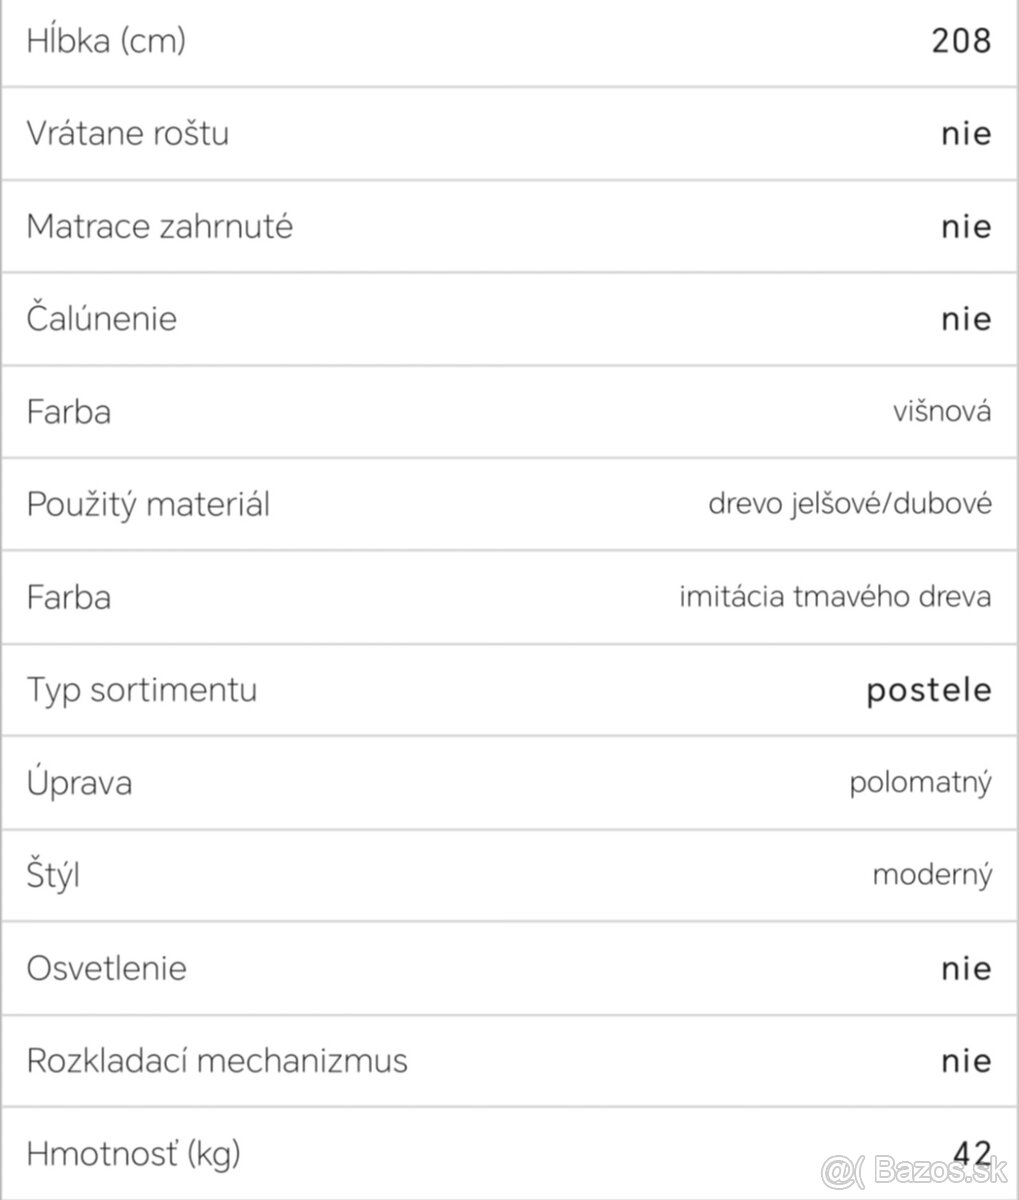
Task: Click the "Rozkladací mechanizmus" label
Action: [217, 1060]
